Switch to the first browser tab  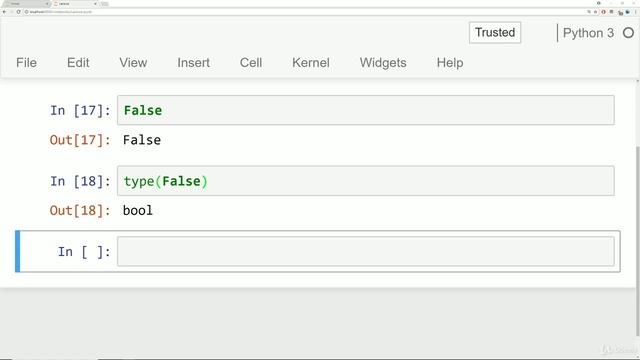click(27, 4)
